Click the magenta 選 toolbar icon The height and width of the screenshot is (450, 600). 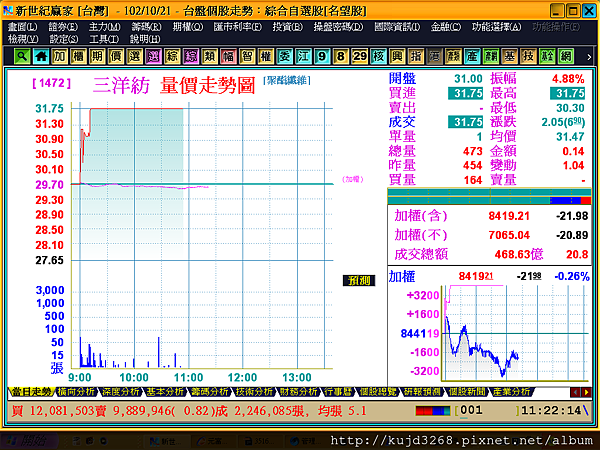[153, 57]
